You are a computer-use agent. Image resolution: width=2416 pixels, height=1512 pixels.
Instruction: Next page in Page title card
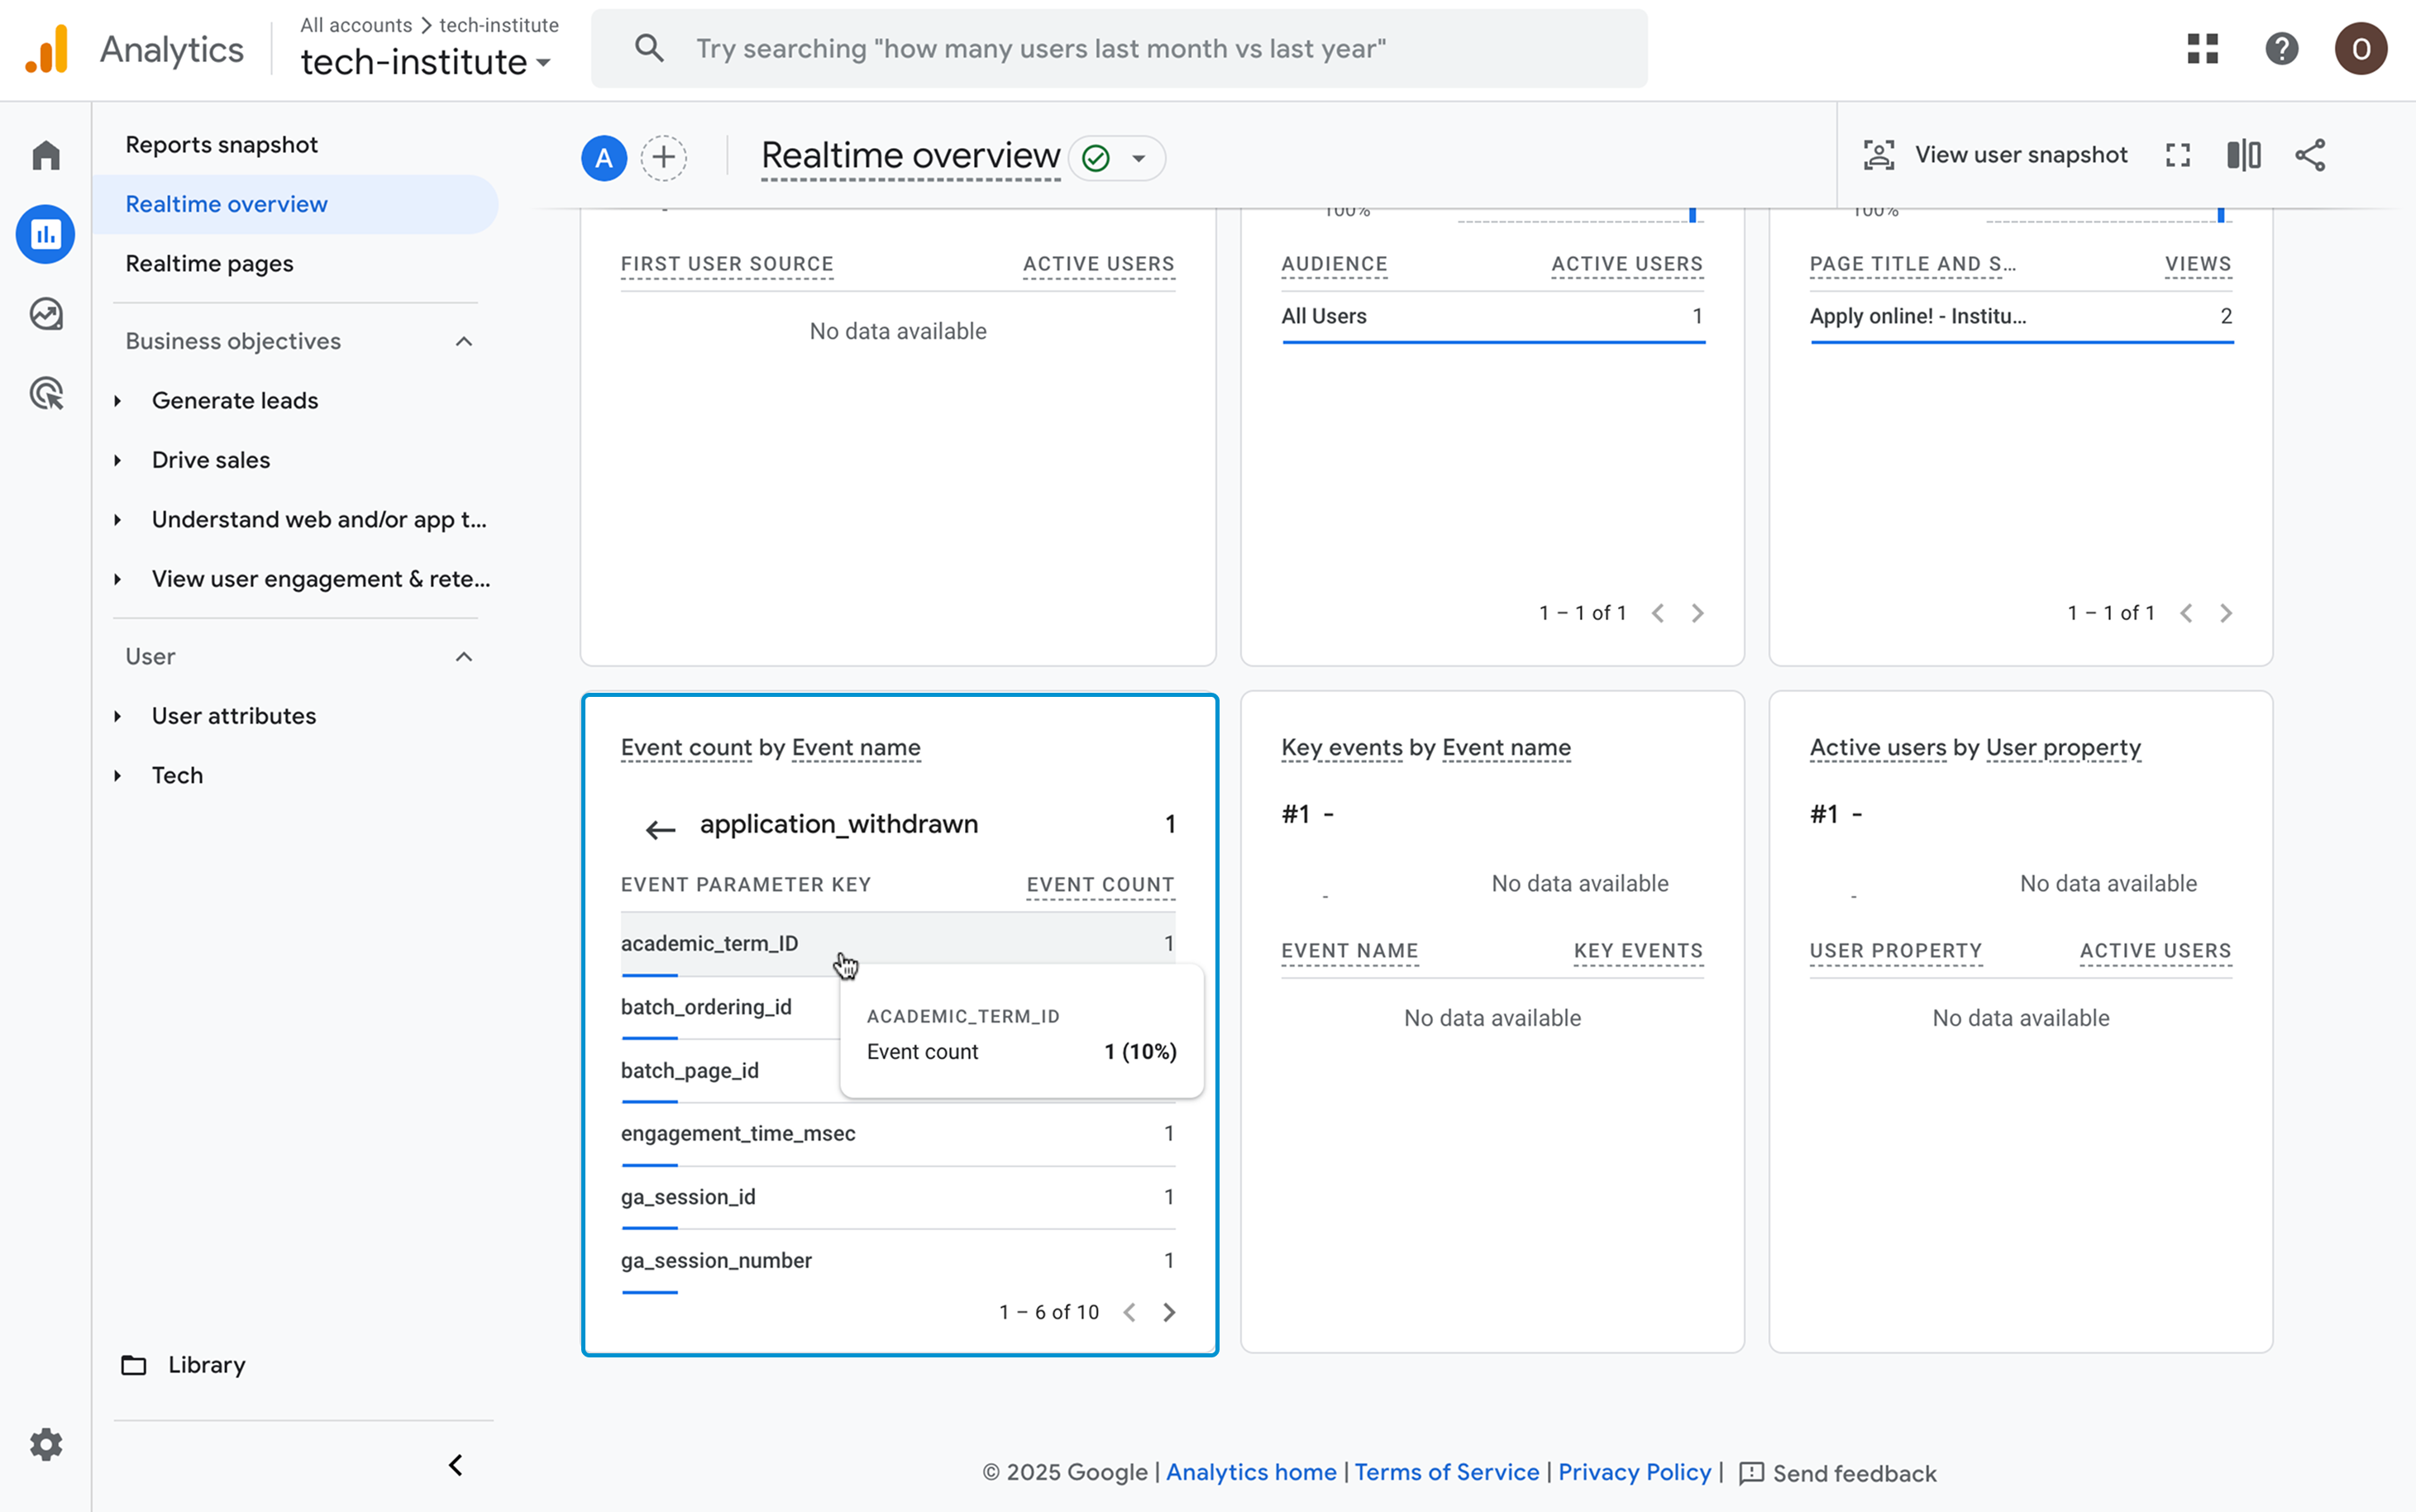tap(2225, 613)
